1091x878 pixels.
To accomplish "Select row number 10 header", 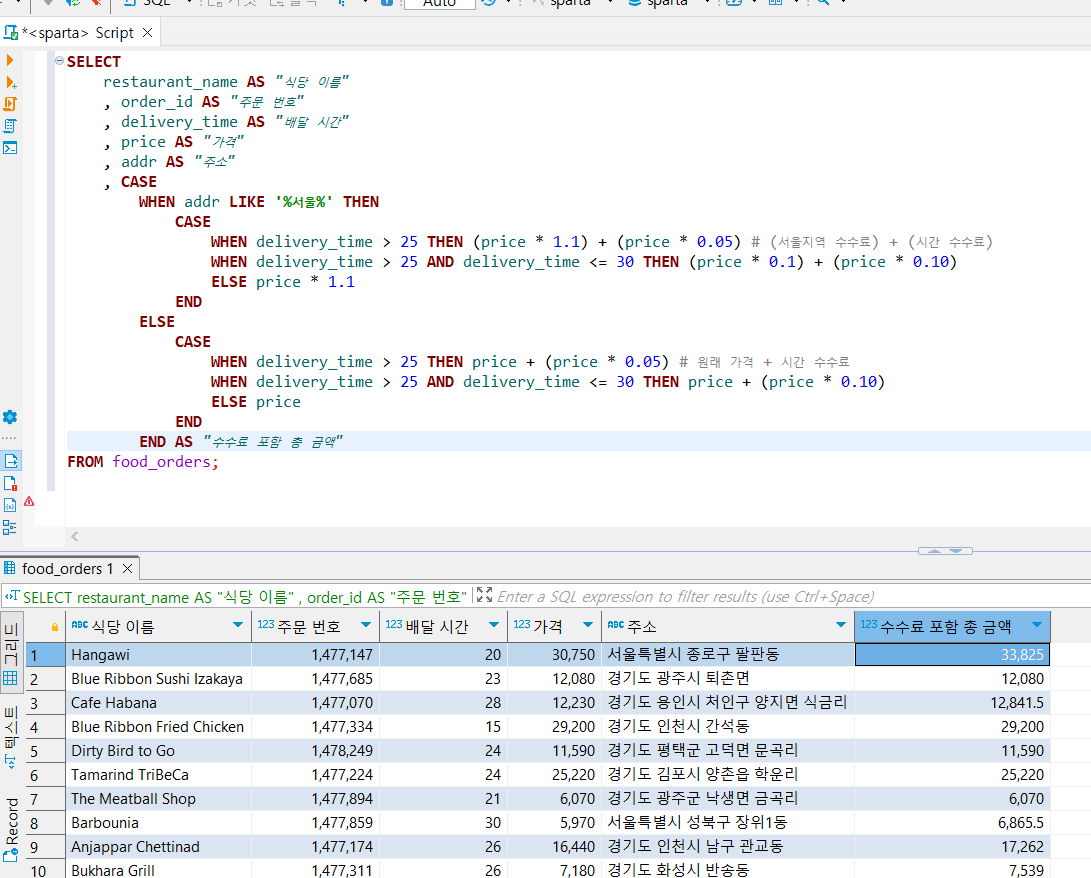I will coord(45,870).
